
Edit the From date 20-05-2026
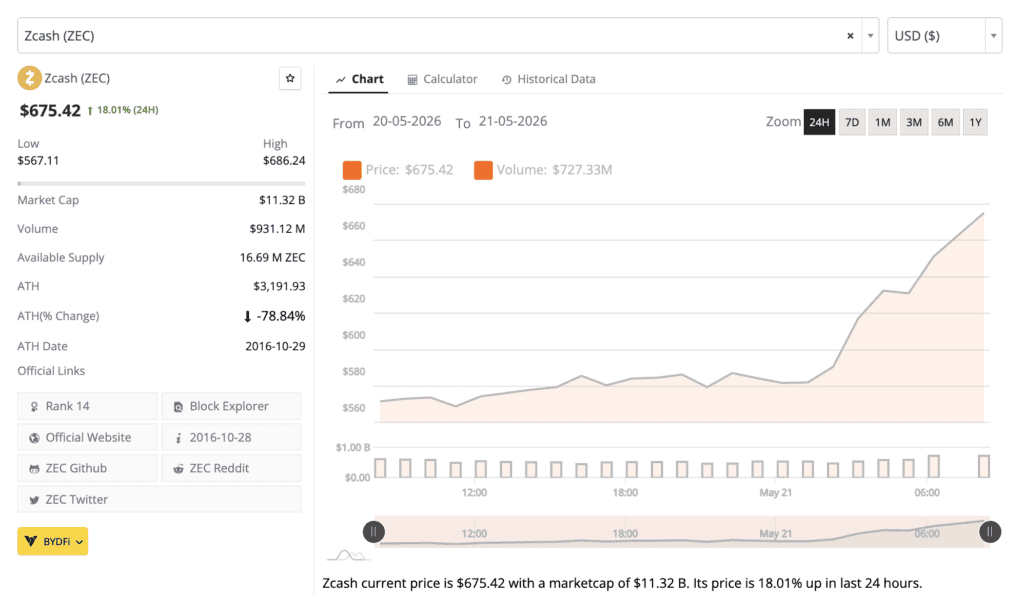tap(407, 121)
